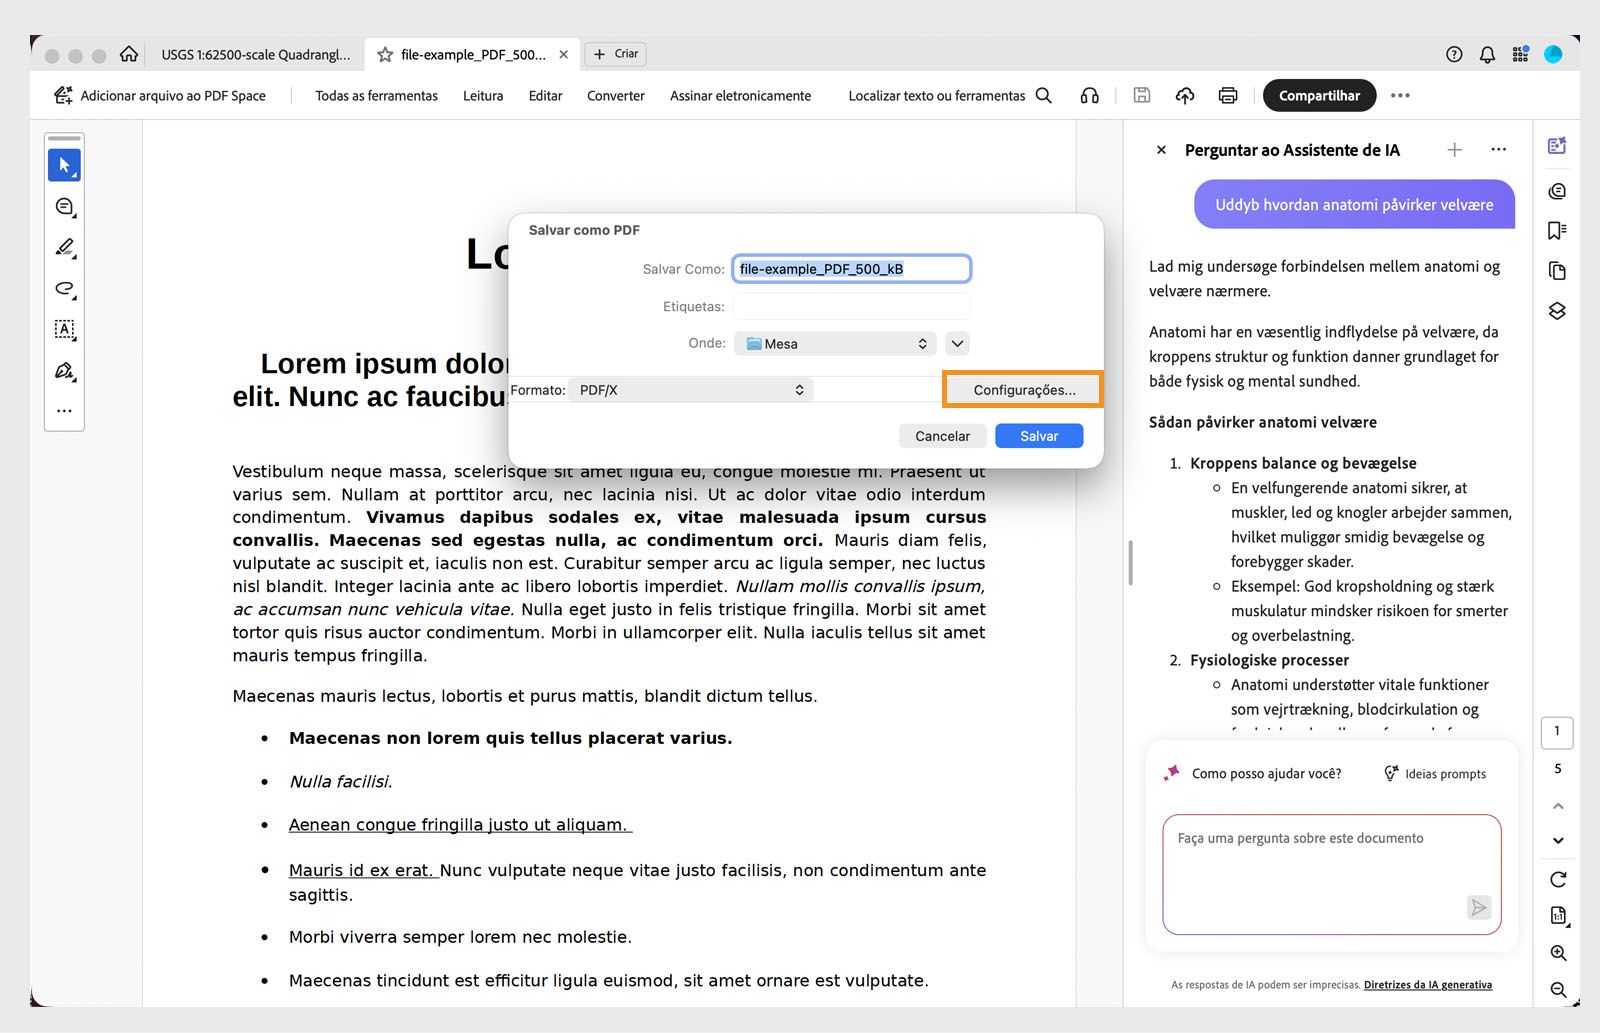
Task: Choose the selection arrow tool
Action: click(x=64, y=165)
